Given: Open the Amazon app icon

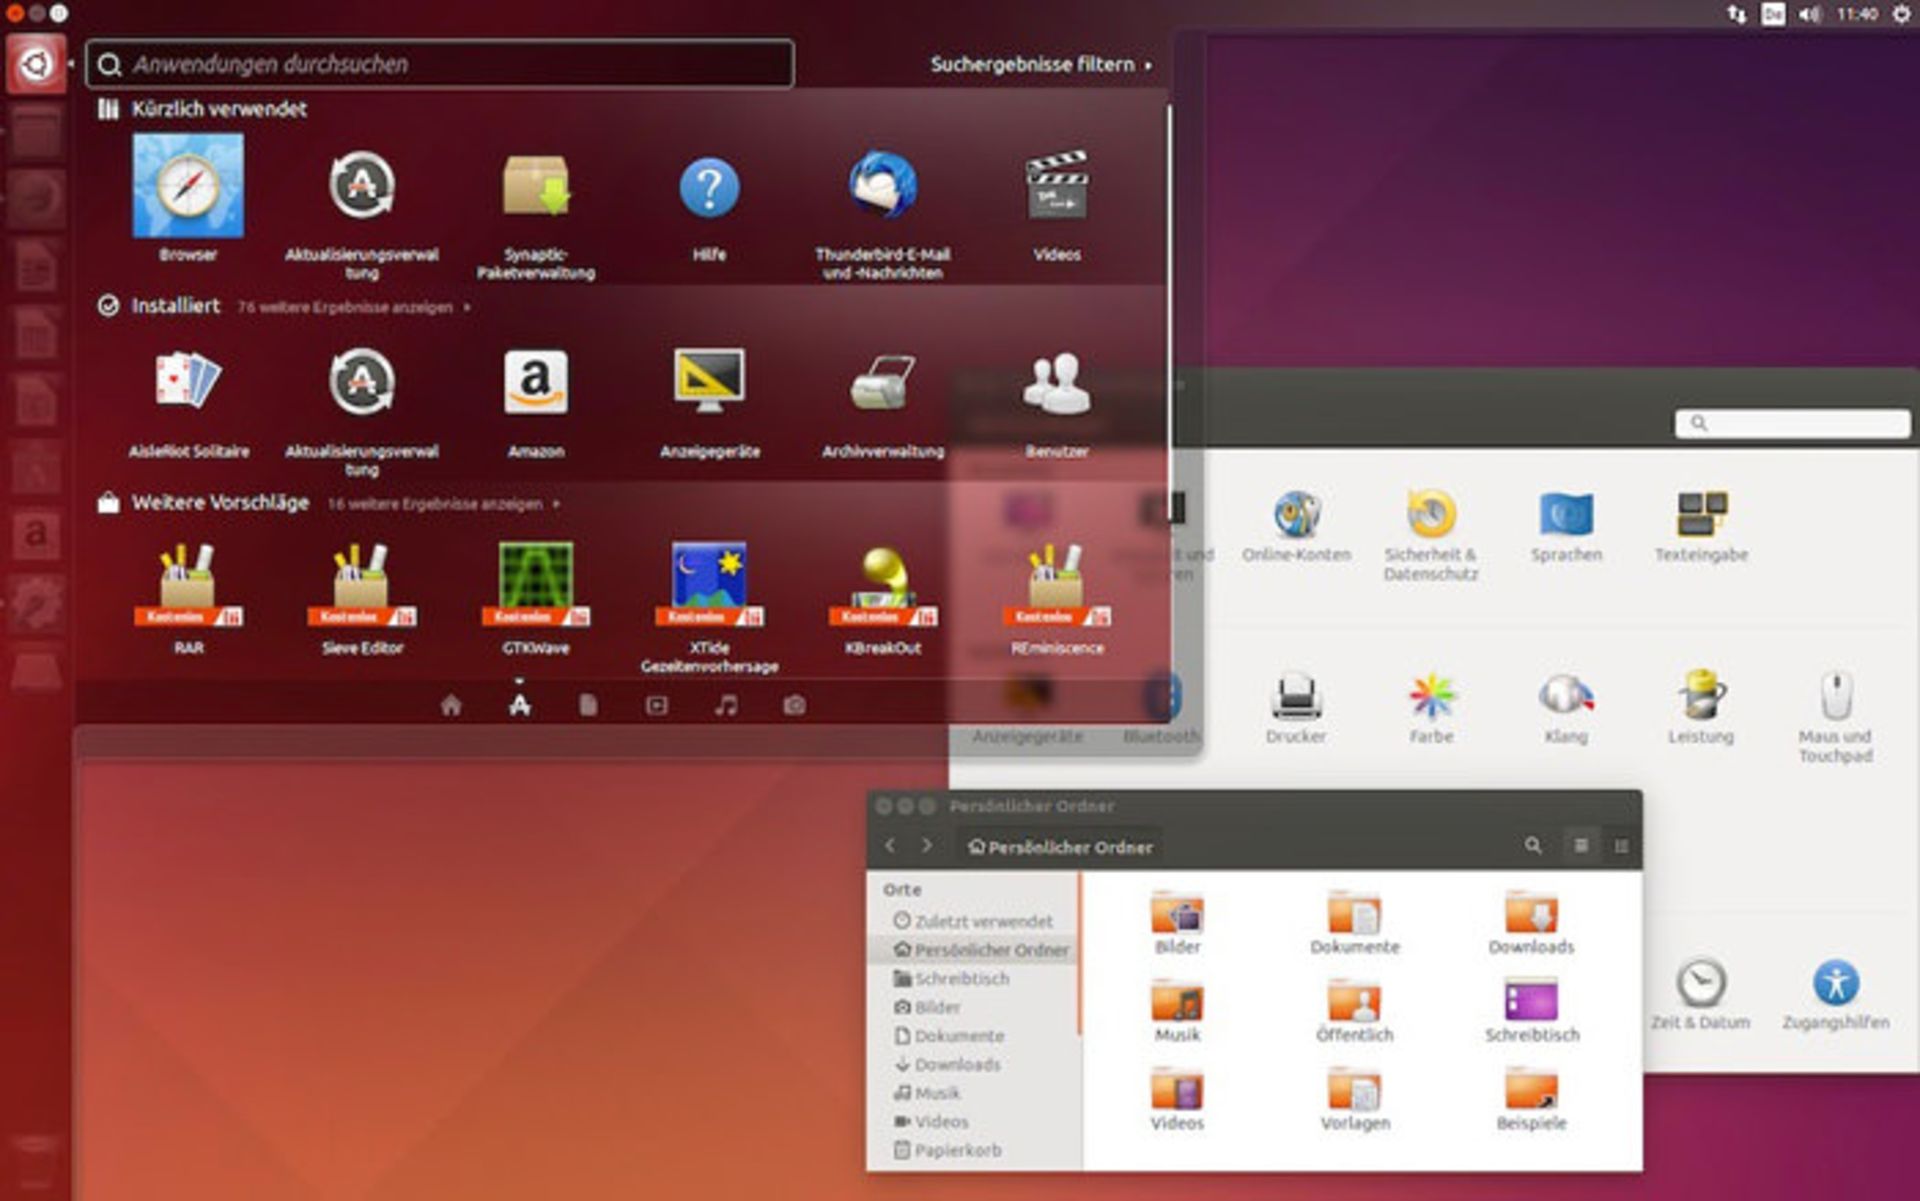Looking at the screenshot, I should 536,381.
